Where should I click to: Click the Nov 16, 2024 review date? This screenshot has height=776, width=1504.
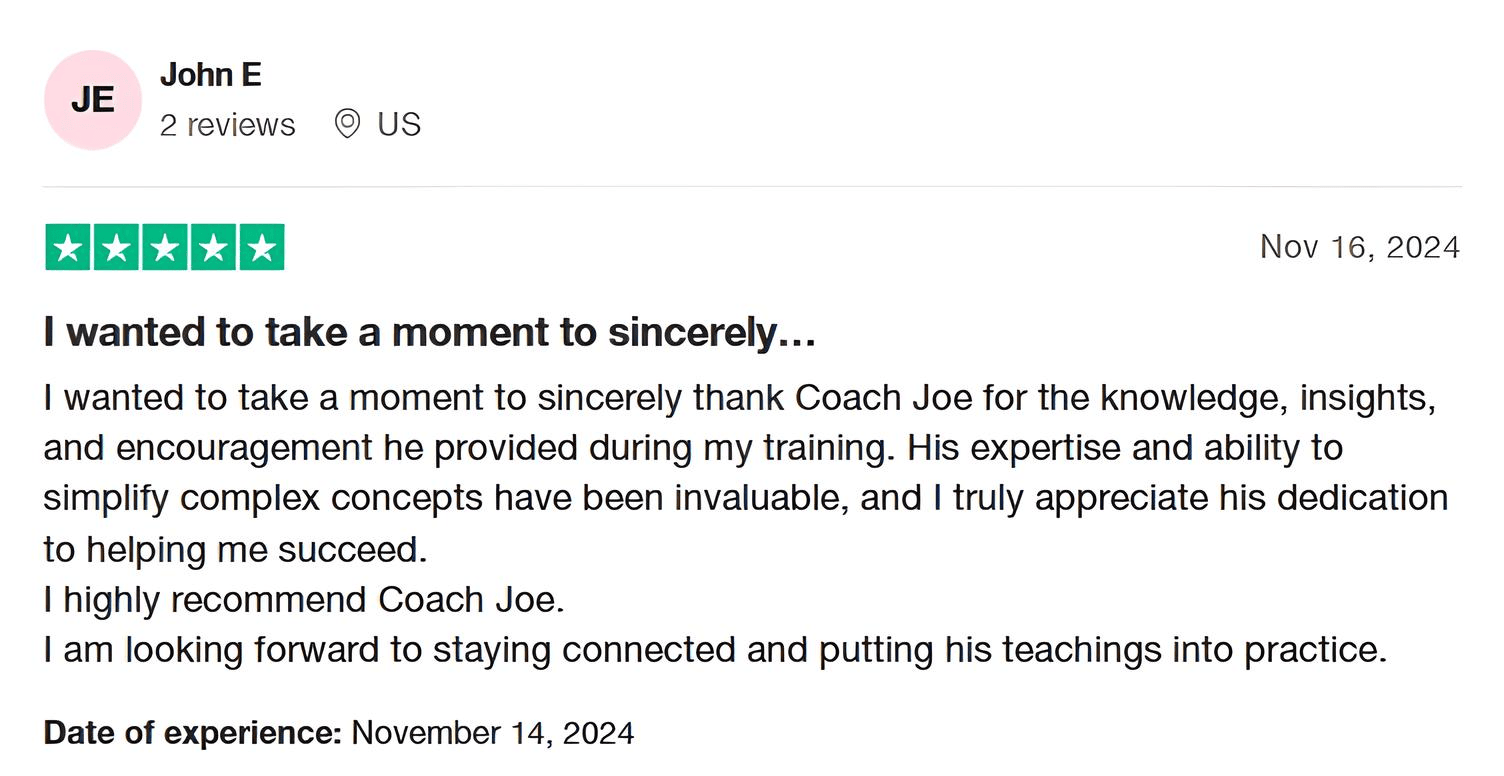click(x=1360, y=247)
